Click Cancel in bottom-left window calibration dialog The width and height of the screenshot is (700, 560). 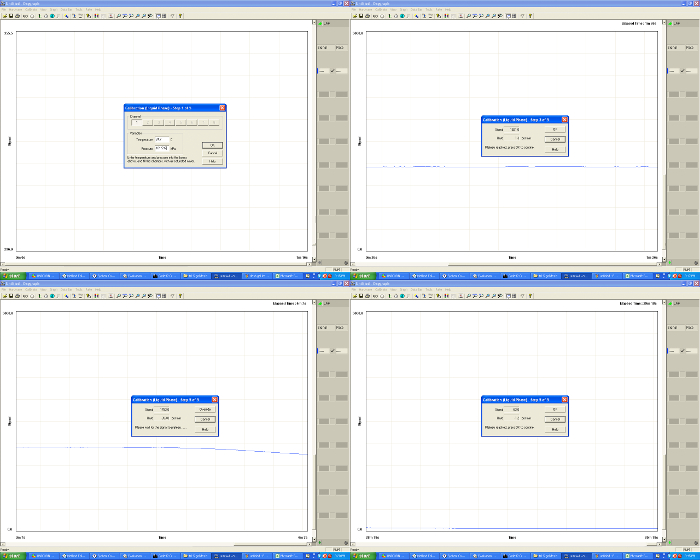click(205, 419)
